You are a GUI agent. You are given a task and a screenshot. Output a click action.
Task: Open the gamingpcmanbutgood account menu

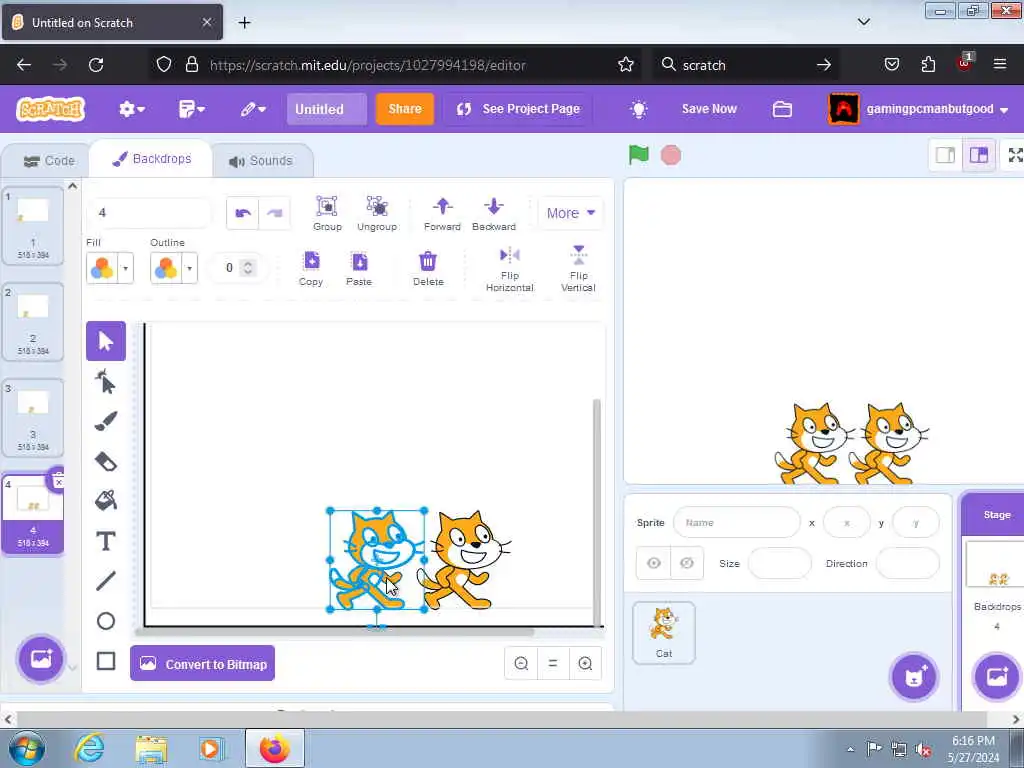tap(919, 109)
